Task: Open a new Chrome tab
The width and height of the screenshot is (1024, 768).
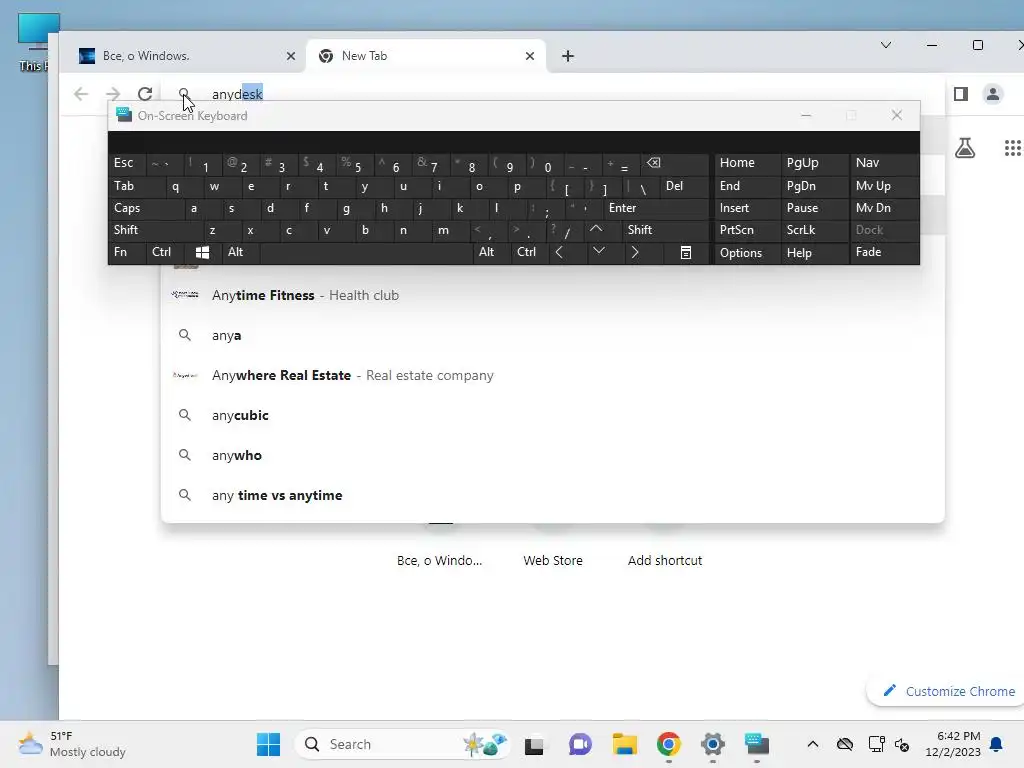Action: (x=568, y=56)
